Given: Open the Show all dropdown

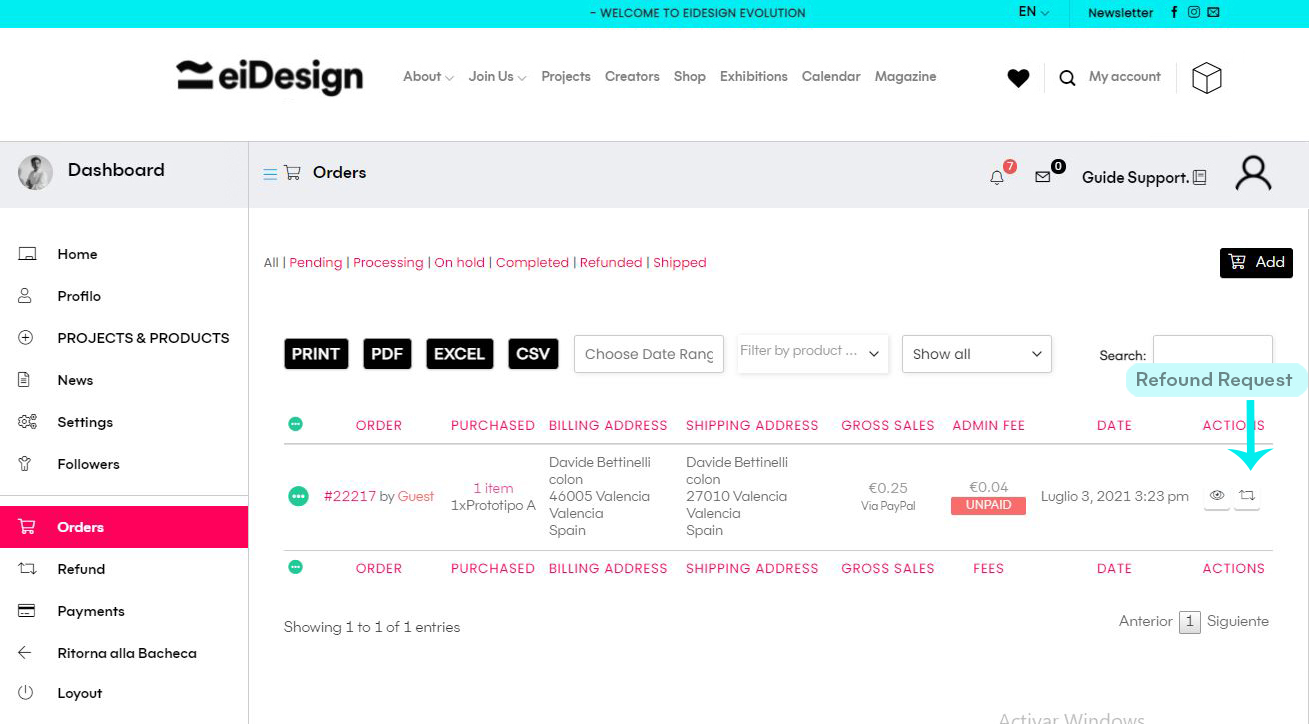Looking at the screenshot, I should [976, 354].
